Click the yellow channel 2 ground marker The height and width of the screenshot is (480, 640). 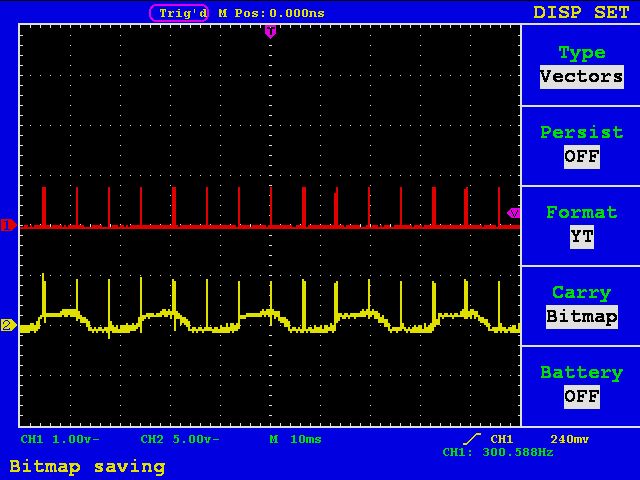(8, 325)
